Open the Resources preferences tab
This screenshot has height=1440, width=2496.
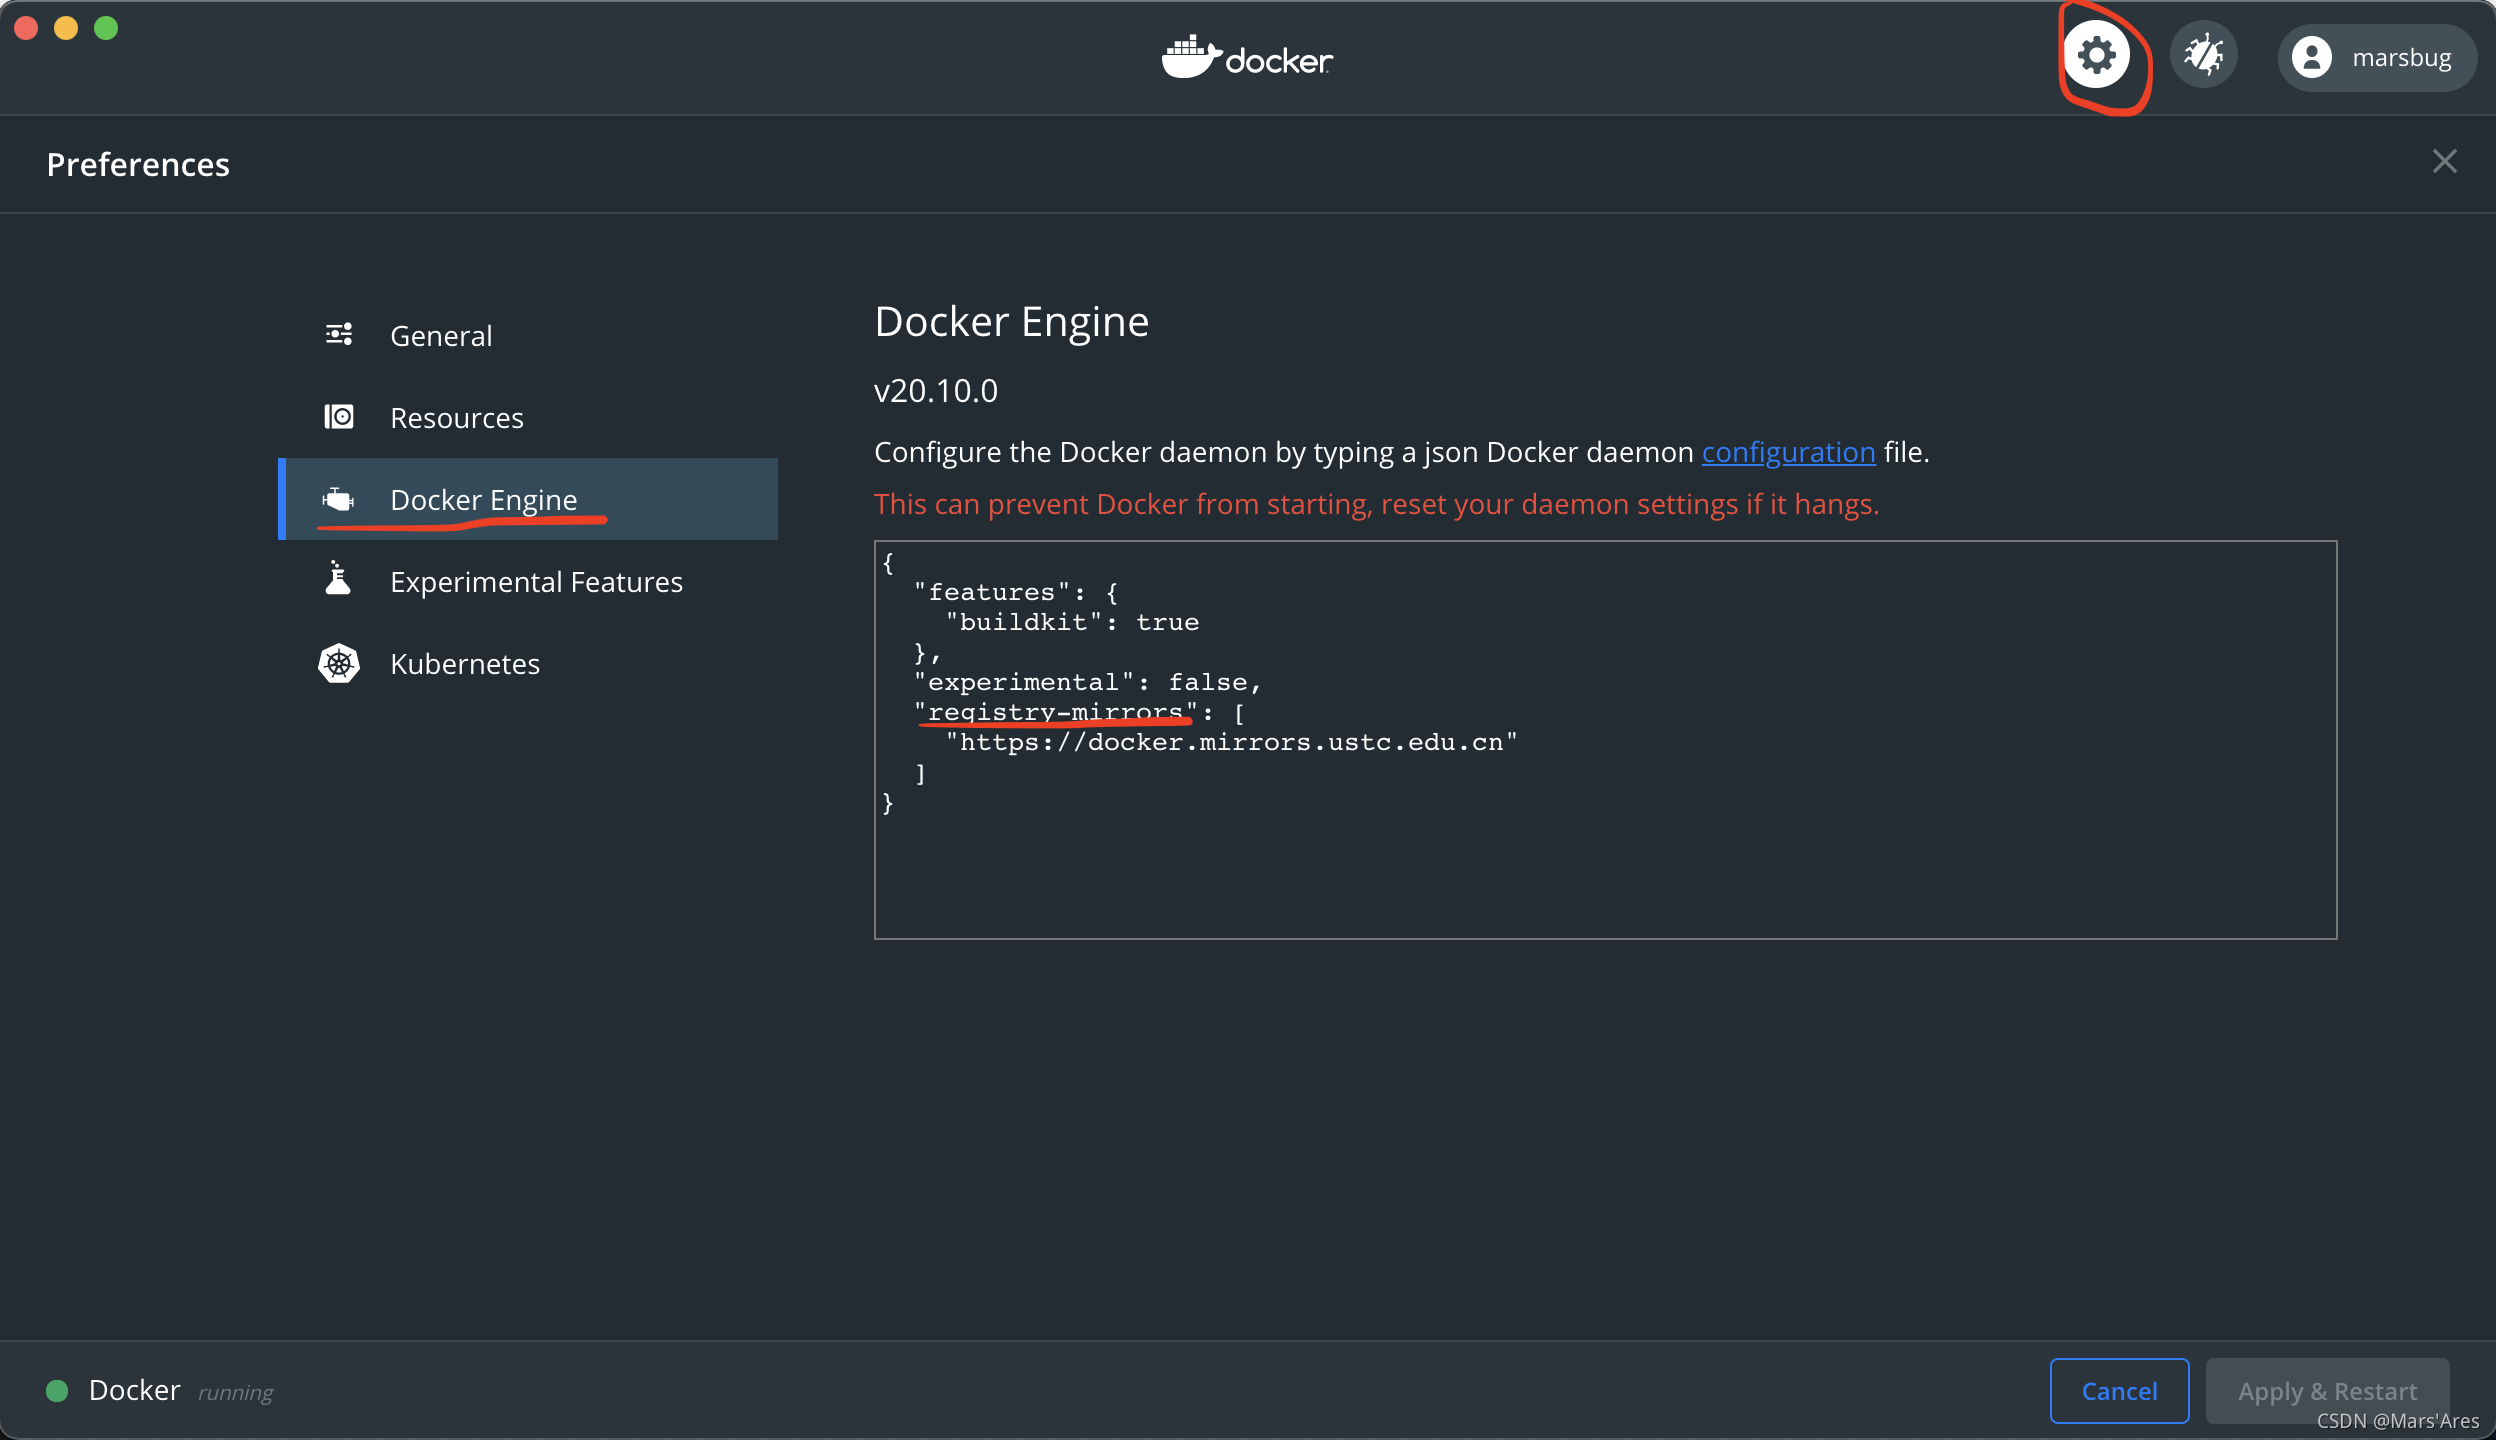(528, 417)
